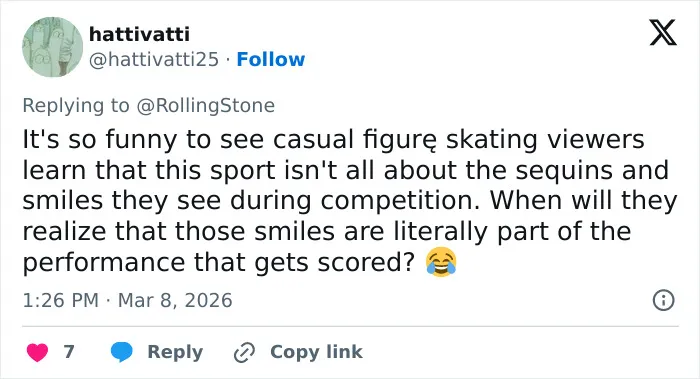Image resolution: width=700 pixels, height=379 pixels.
Task: Click the Replying to label
Action: [x=76, y=106]
